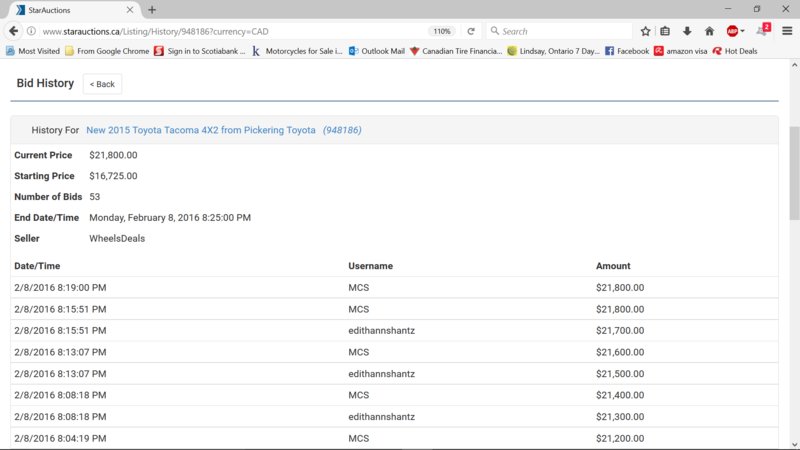The image size is (800, 450).
Task: Select the StarAuctions browser tab
Action: (74, 10)
